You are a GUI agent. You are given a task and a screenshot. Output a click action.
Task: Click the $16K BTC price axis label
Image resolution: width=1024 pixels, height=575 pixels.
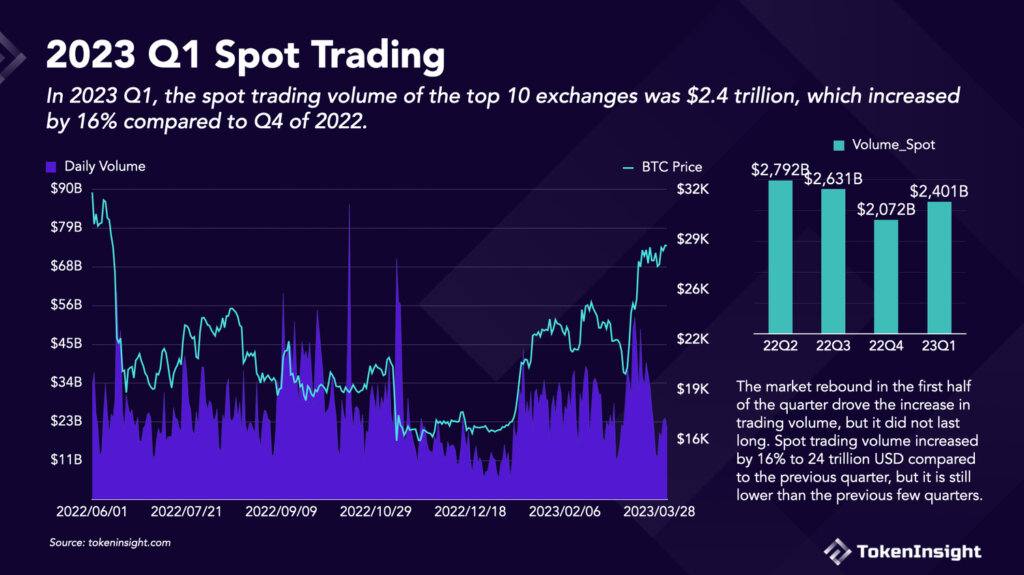(x=693, y=439)
